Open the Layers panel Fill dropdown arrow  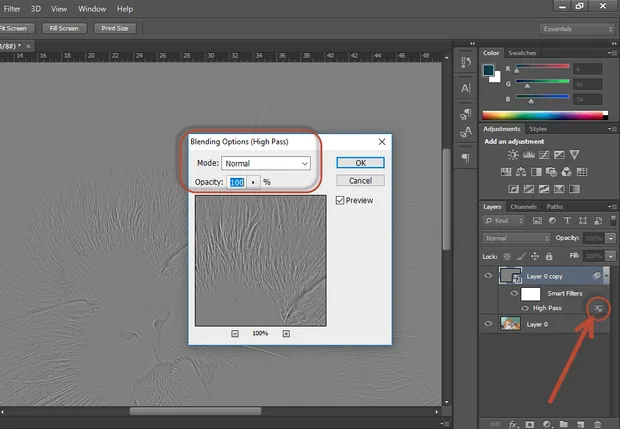pyautogui.click(x=611, y=256)
